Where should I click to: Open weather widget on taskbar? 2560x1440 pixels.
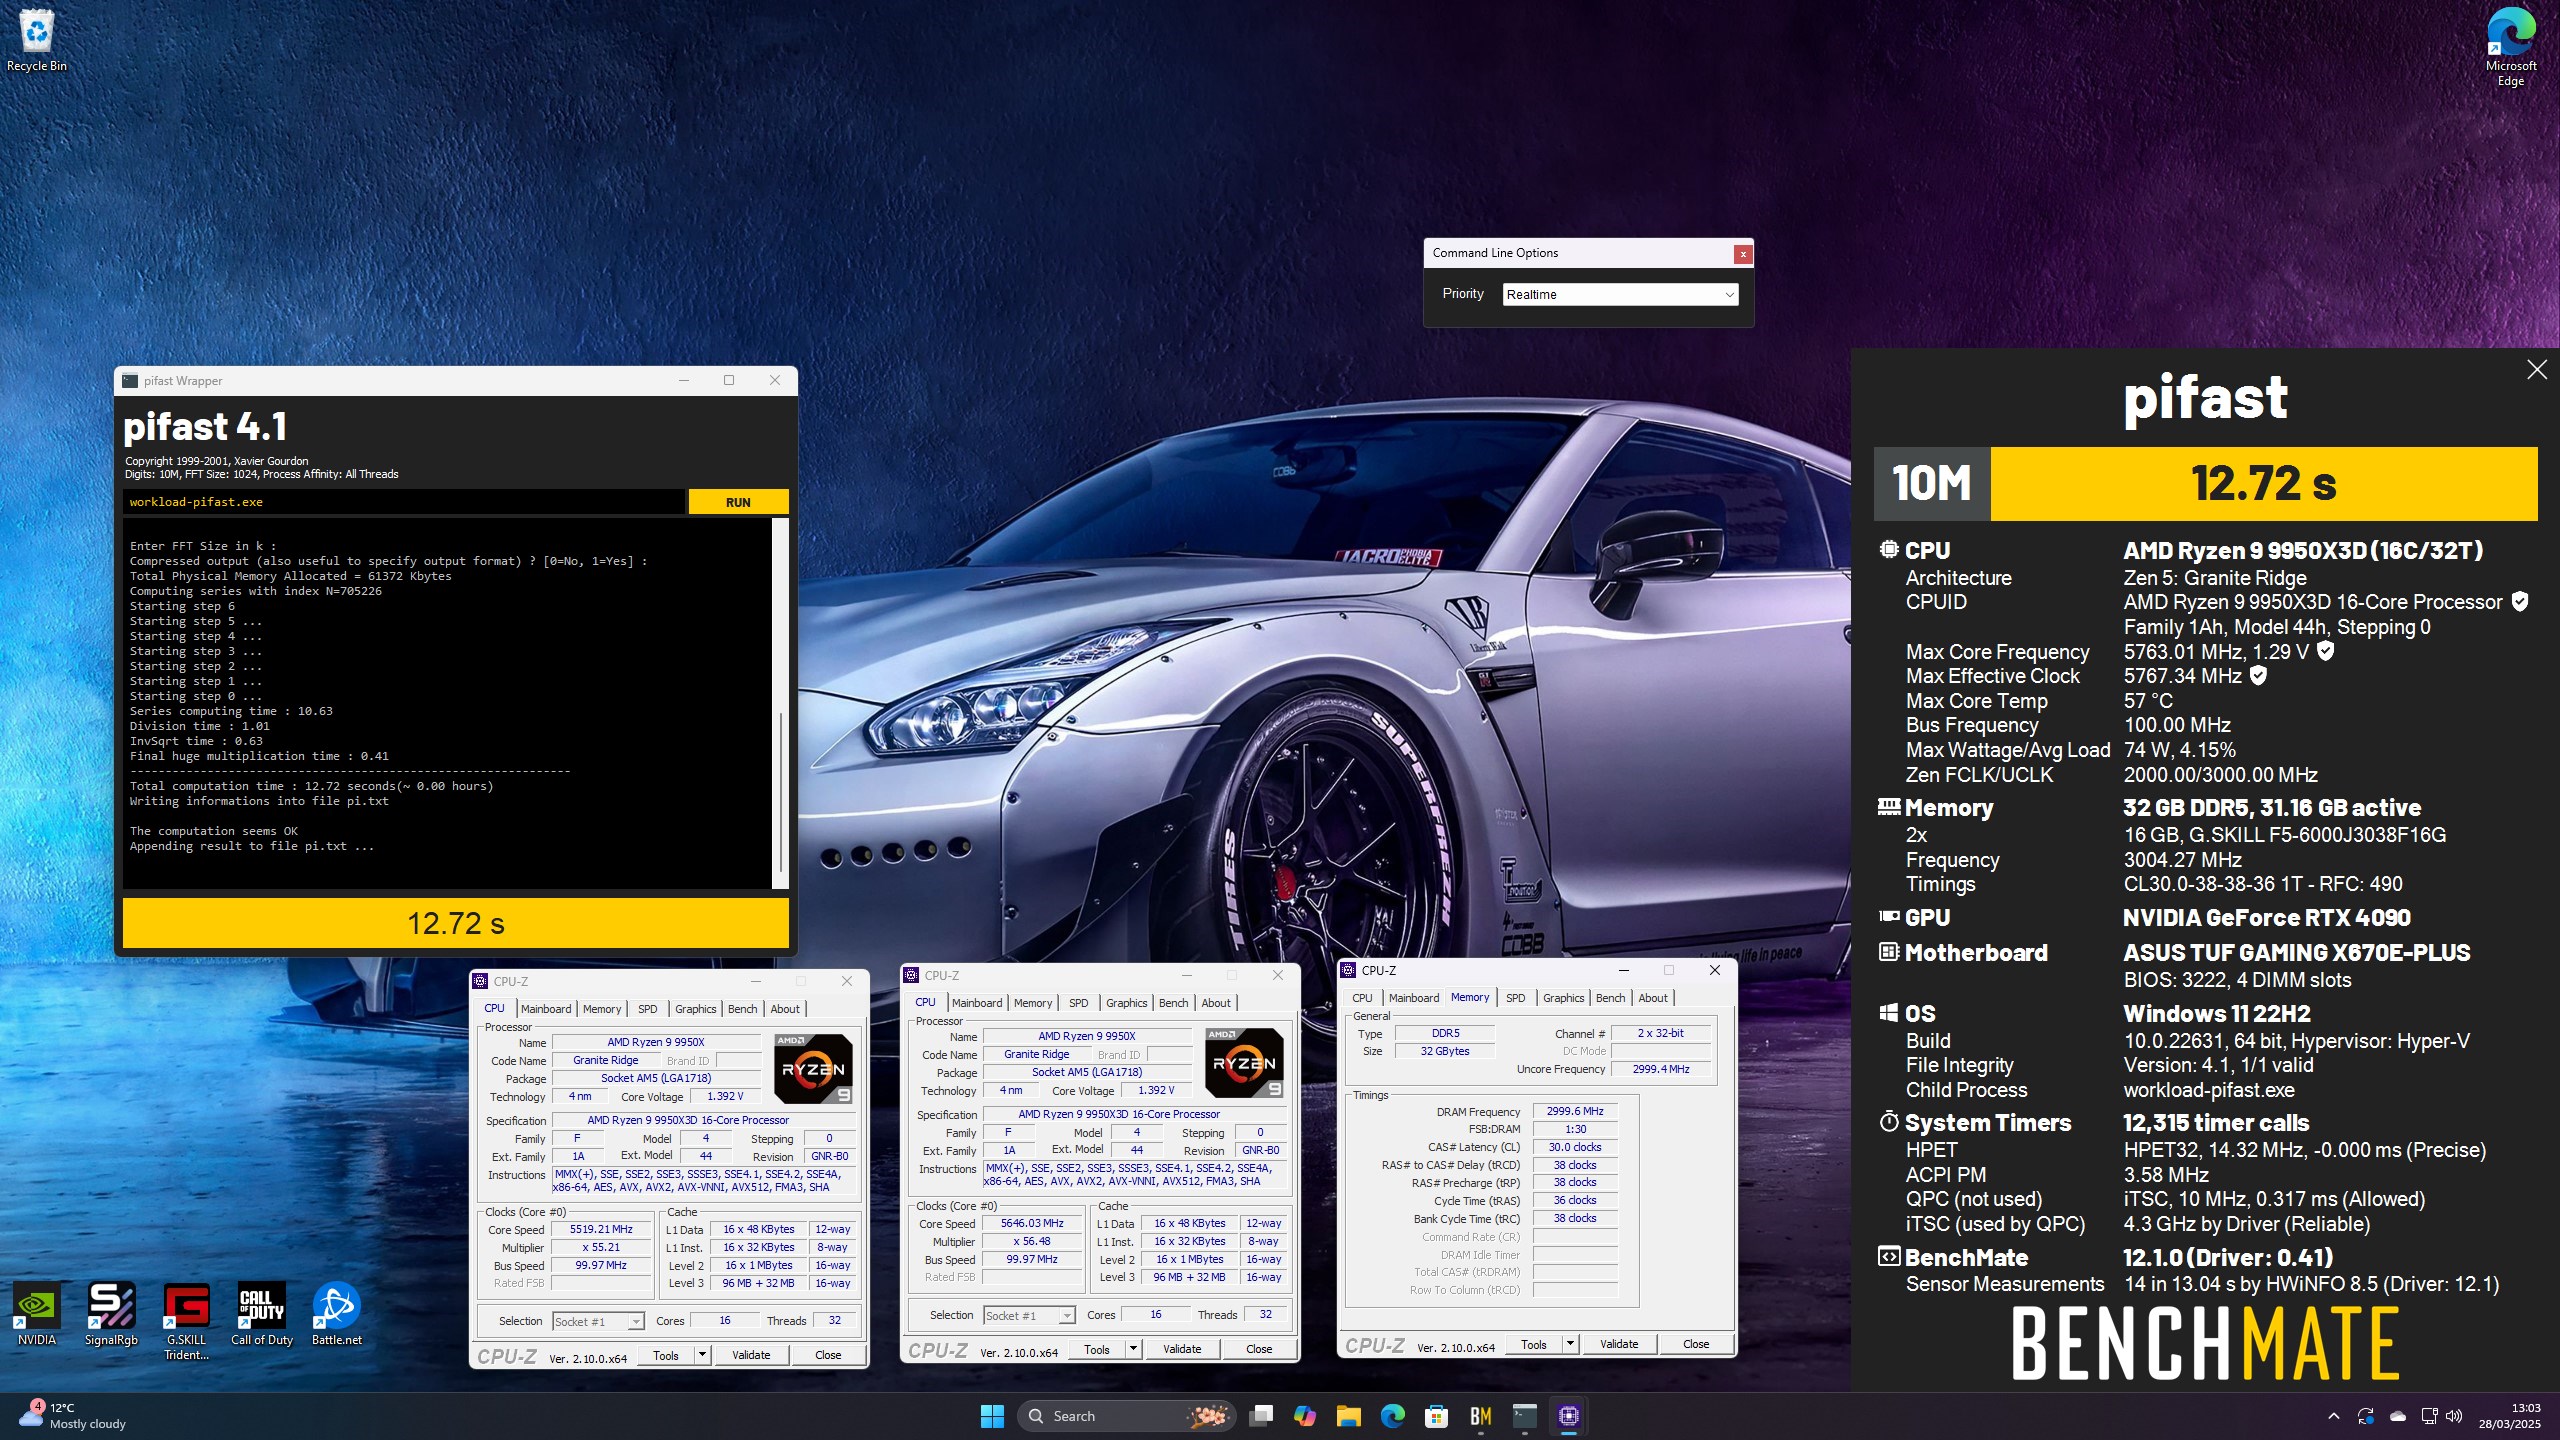(x=73, y=1416)
